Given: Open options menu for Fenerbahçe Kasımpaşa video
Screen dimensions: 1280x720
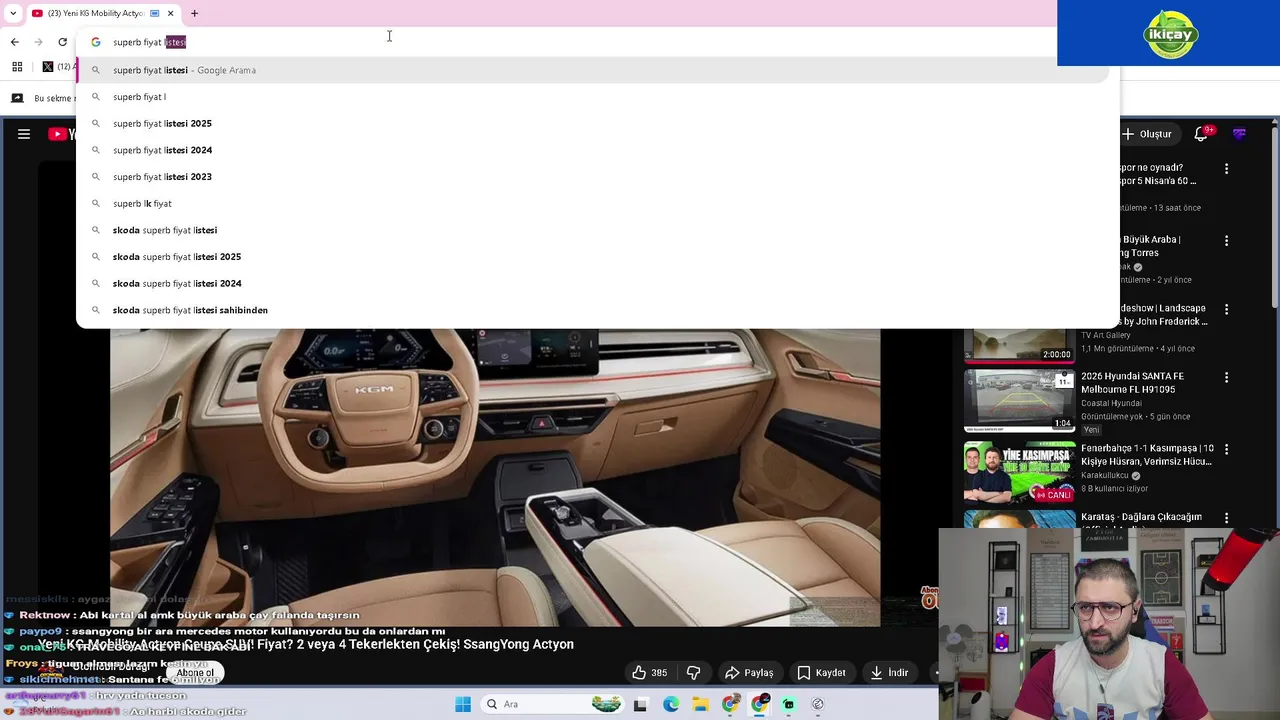Looking at the screenshot, I should pyautogui.click(x=1226, y=450).
